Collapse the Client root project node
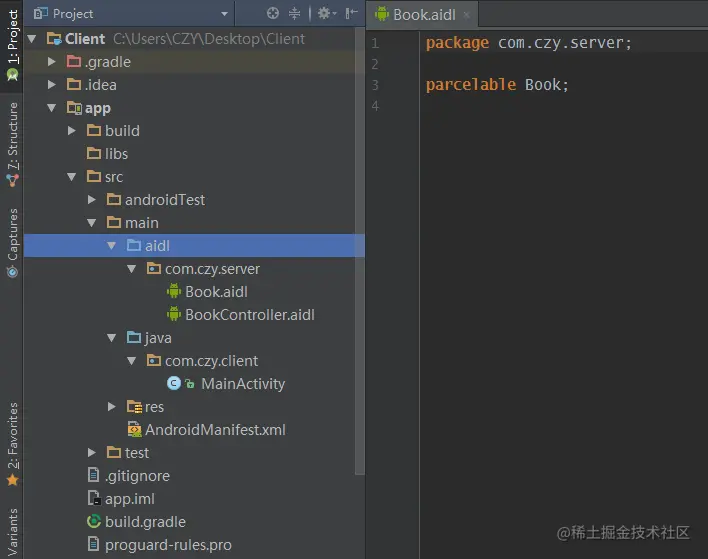Image resolution: width=708 pixels, height=559 pixels. [x=32, y=39]
